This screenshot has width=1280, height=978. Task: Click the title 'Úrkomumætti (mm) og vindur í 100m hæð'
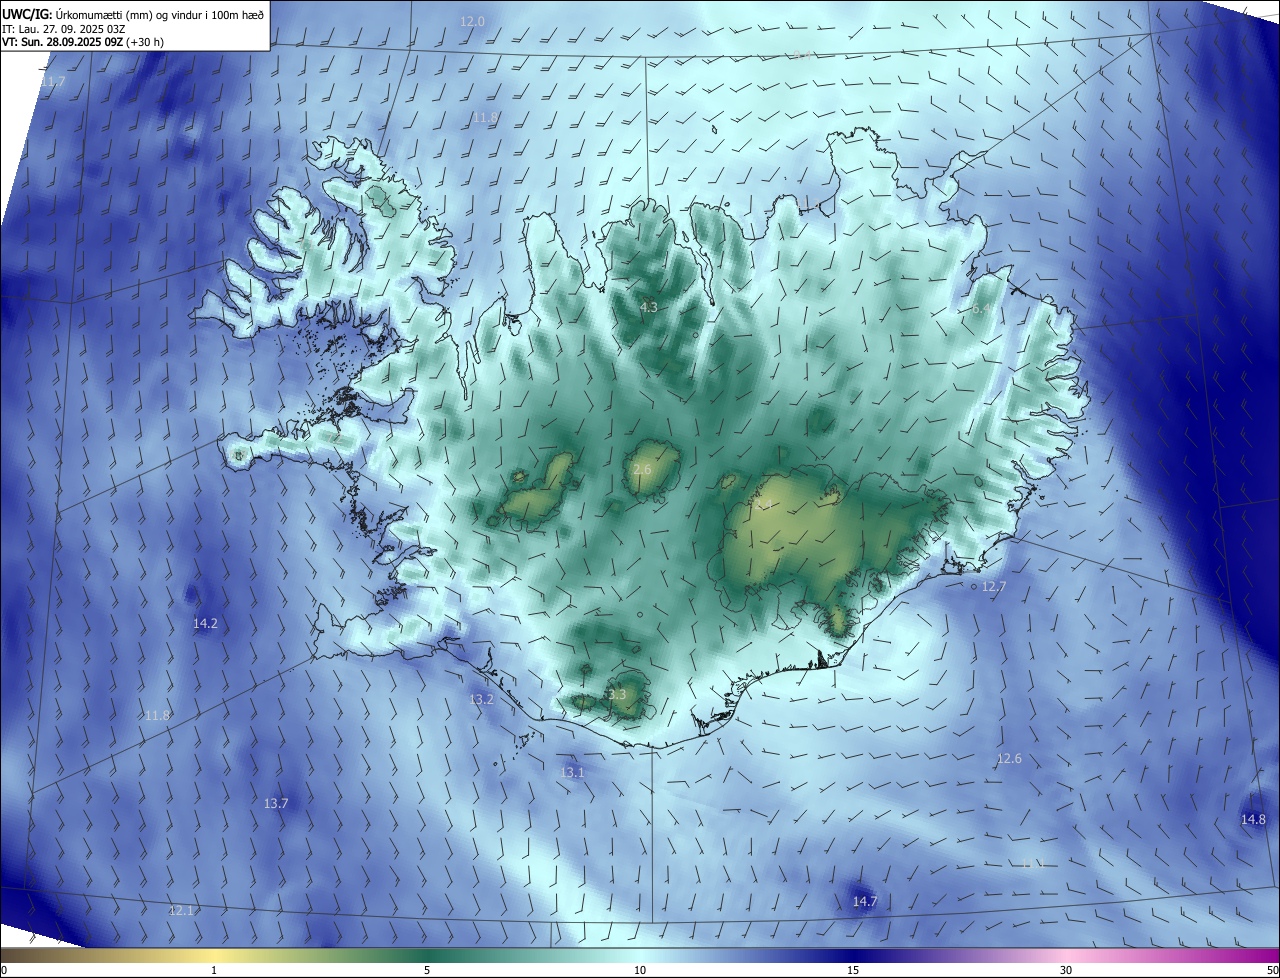pos(160,14)
